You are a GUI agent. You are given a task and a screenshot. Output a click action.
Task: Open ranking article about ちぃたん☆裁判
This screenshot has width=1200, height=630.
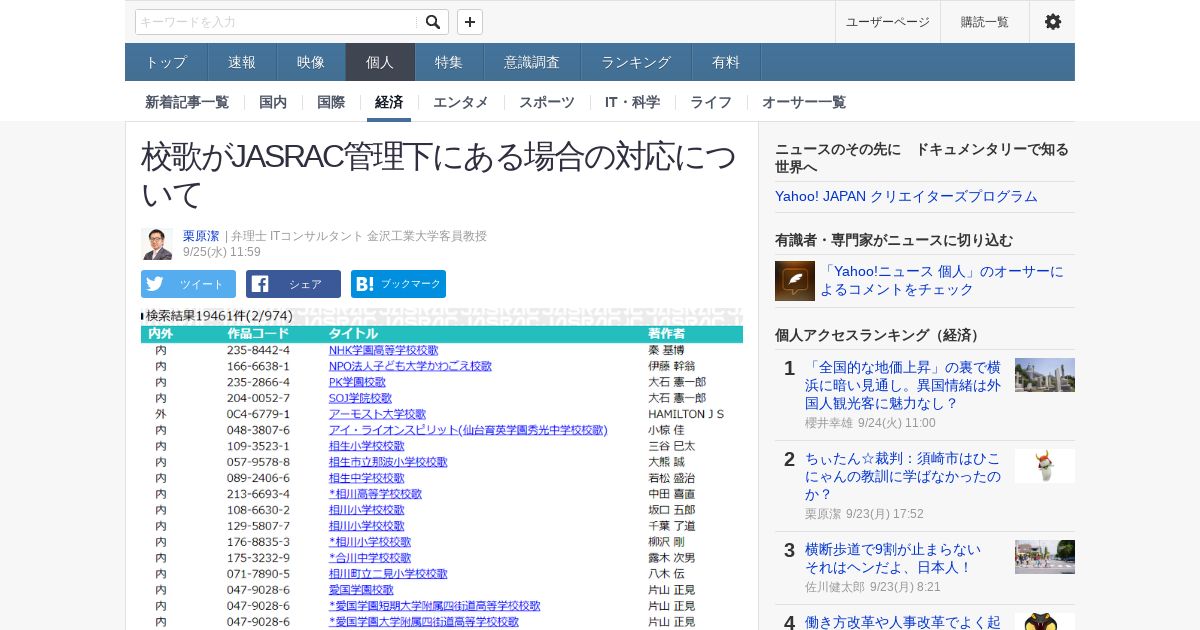[x=903, y=477]
